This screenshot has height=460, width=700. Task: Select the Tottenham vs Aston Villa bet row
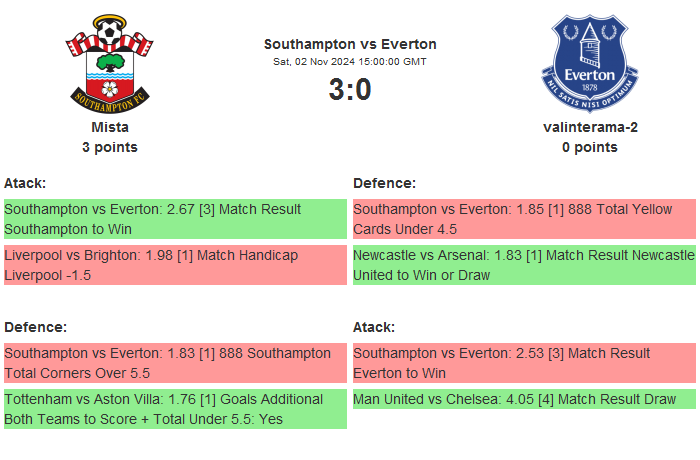(x=175, y=409)
